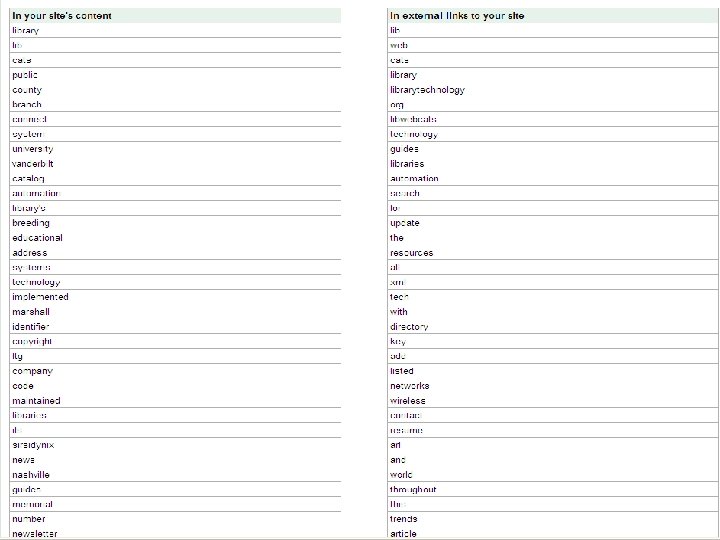
Task: Select 'guides' in the external links column
Action: click(x=404, y=149)
